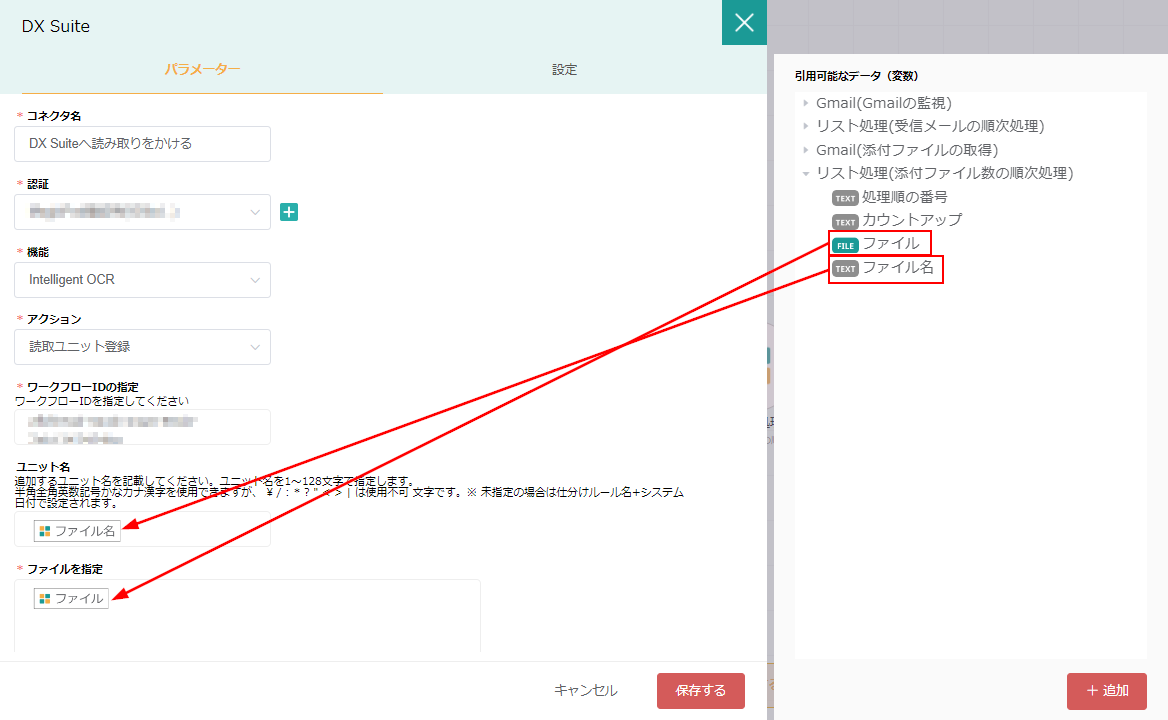Click the variable icon in ファイル chip
1168x720 pixels.
click(45, 599)
